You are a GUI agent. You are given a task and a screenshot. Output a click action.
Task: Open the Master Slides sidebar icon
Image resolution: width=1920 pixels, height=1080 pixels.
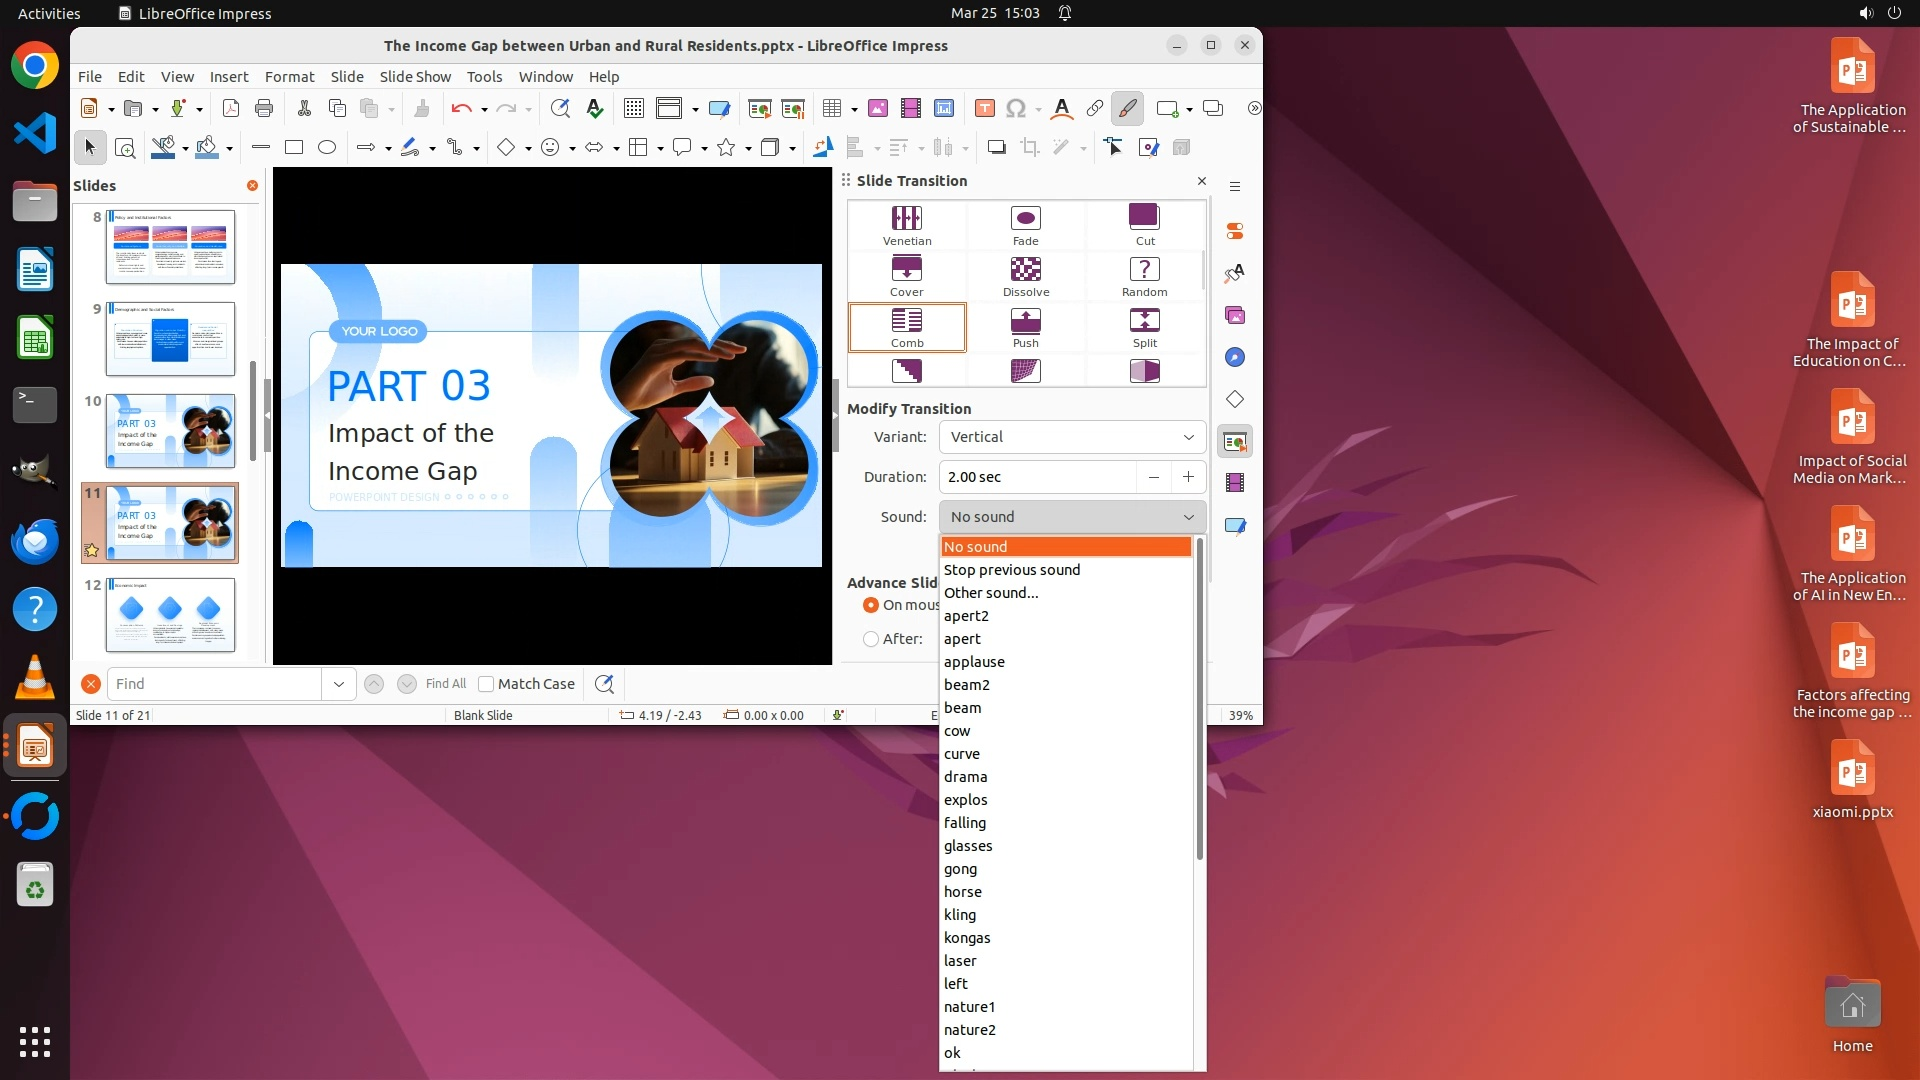(x=1235, y=525)
